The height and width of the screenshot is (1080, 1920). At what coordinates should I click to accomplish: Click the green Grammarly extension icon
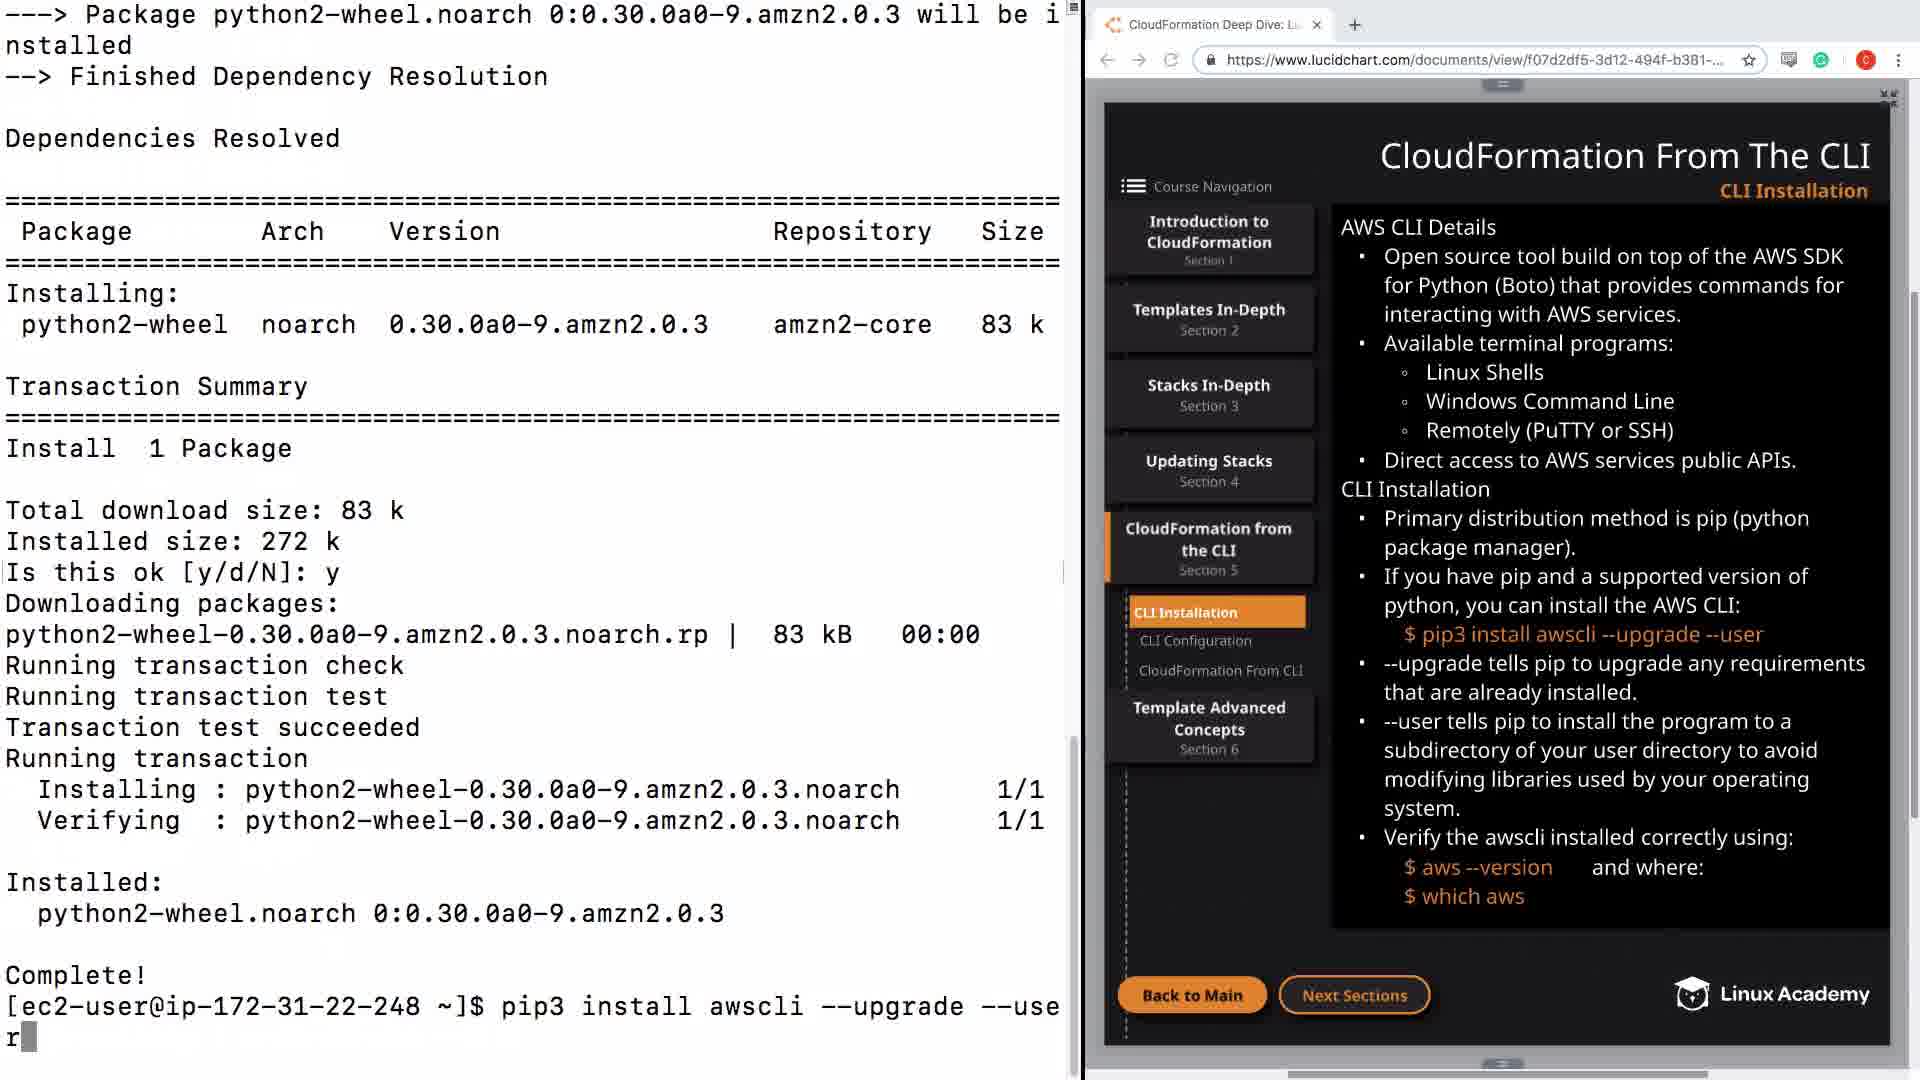click(x=1821, y=60)
